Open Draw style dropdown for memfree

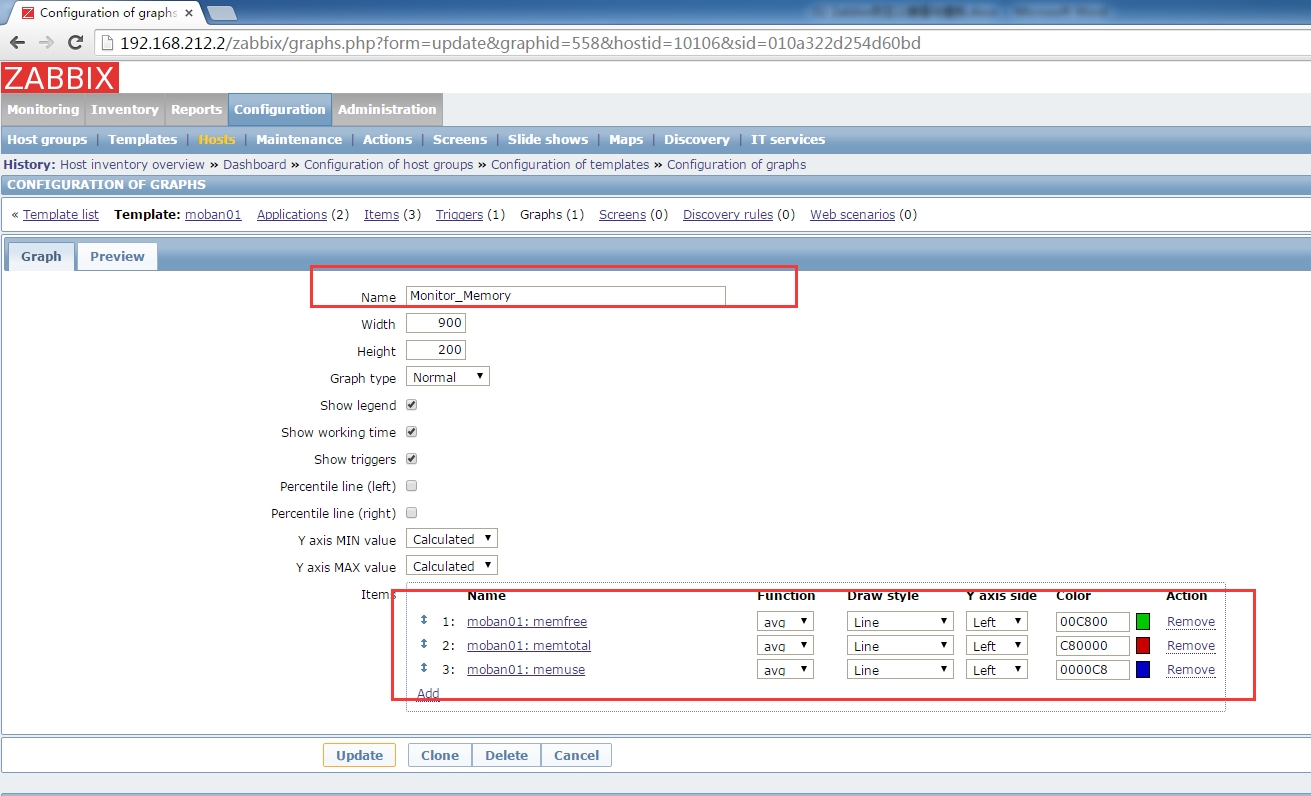[900, 622]
